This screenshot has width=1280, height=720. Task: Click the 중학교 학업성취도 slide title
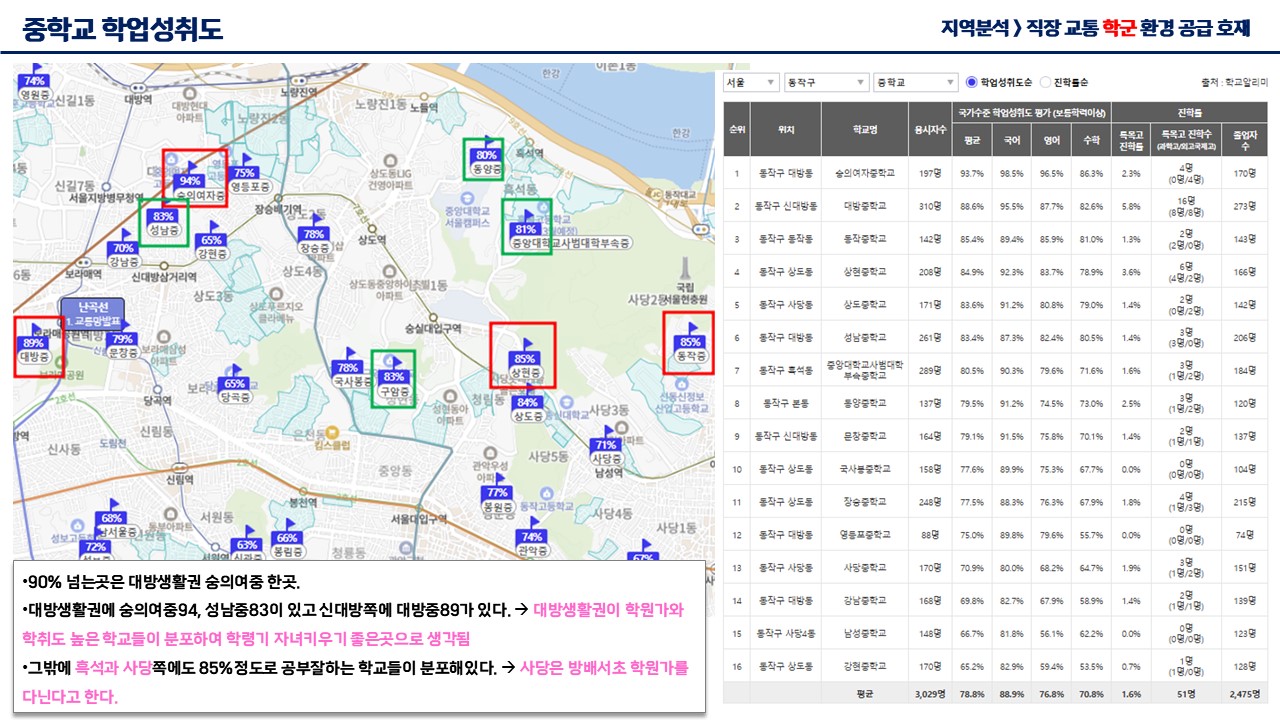[122, 29]
